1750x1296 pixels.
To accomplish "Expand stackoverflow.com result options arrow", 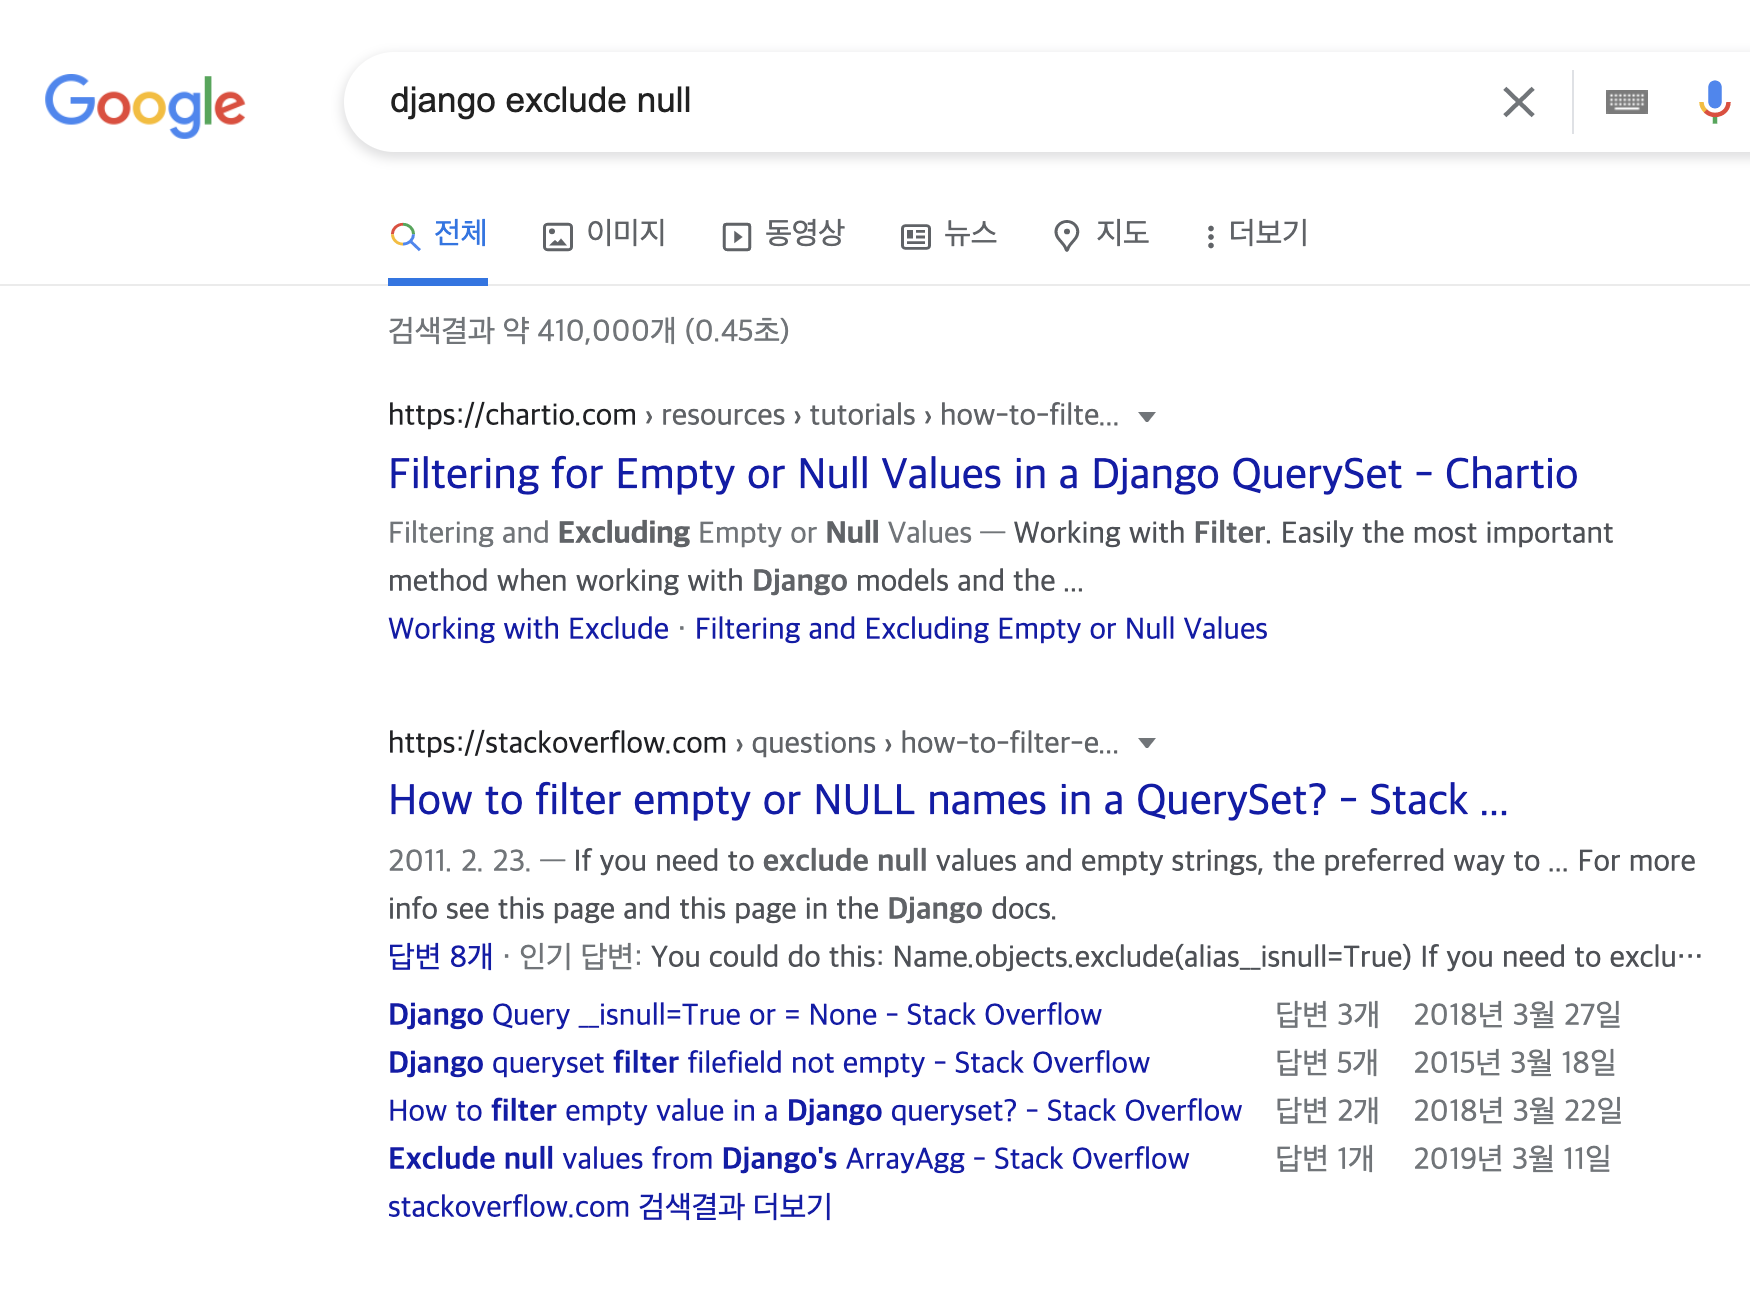I will 1147,743.
